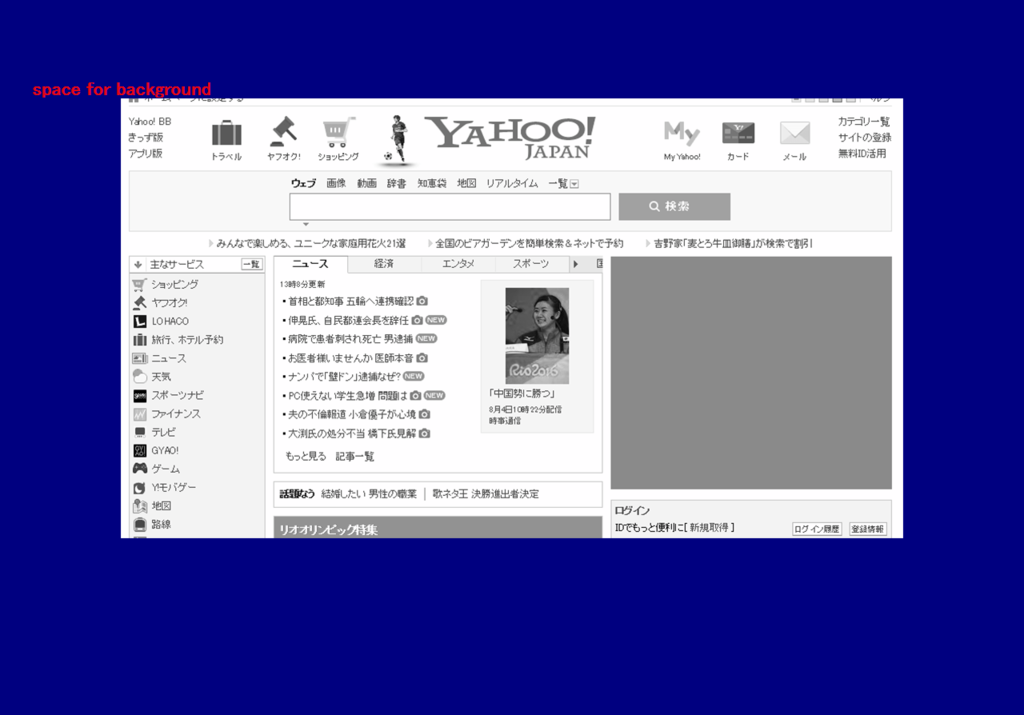Screen dimensions: 1024x715
Task: Select the 画像 search tab
Action: tap(336, 183)
